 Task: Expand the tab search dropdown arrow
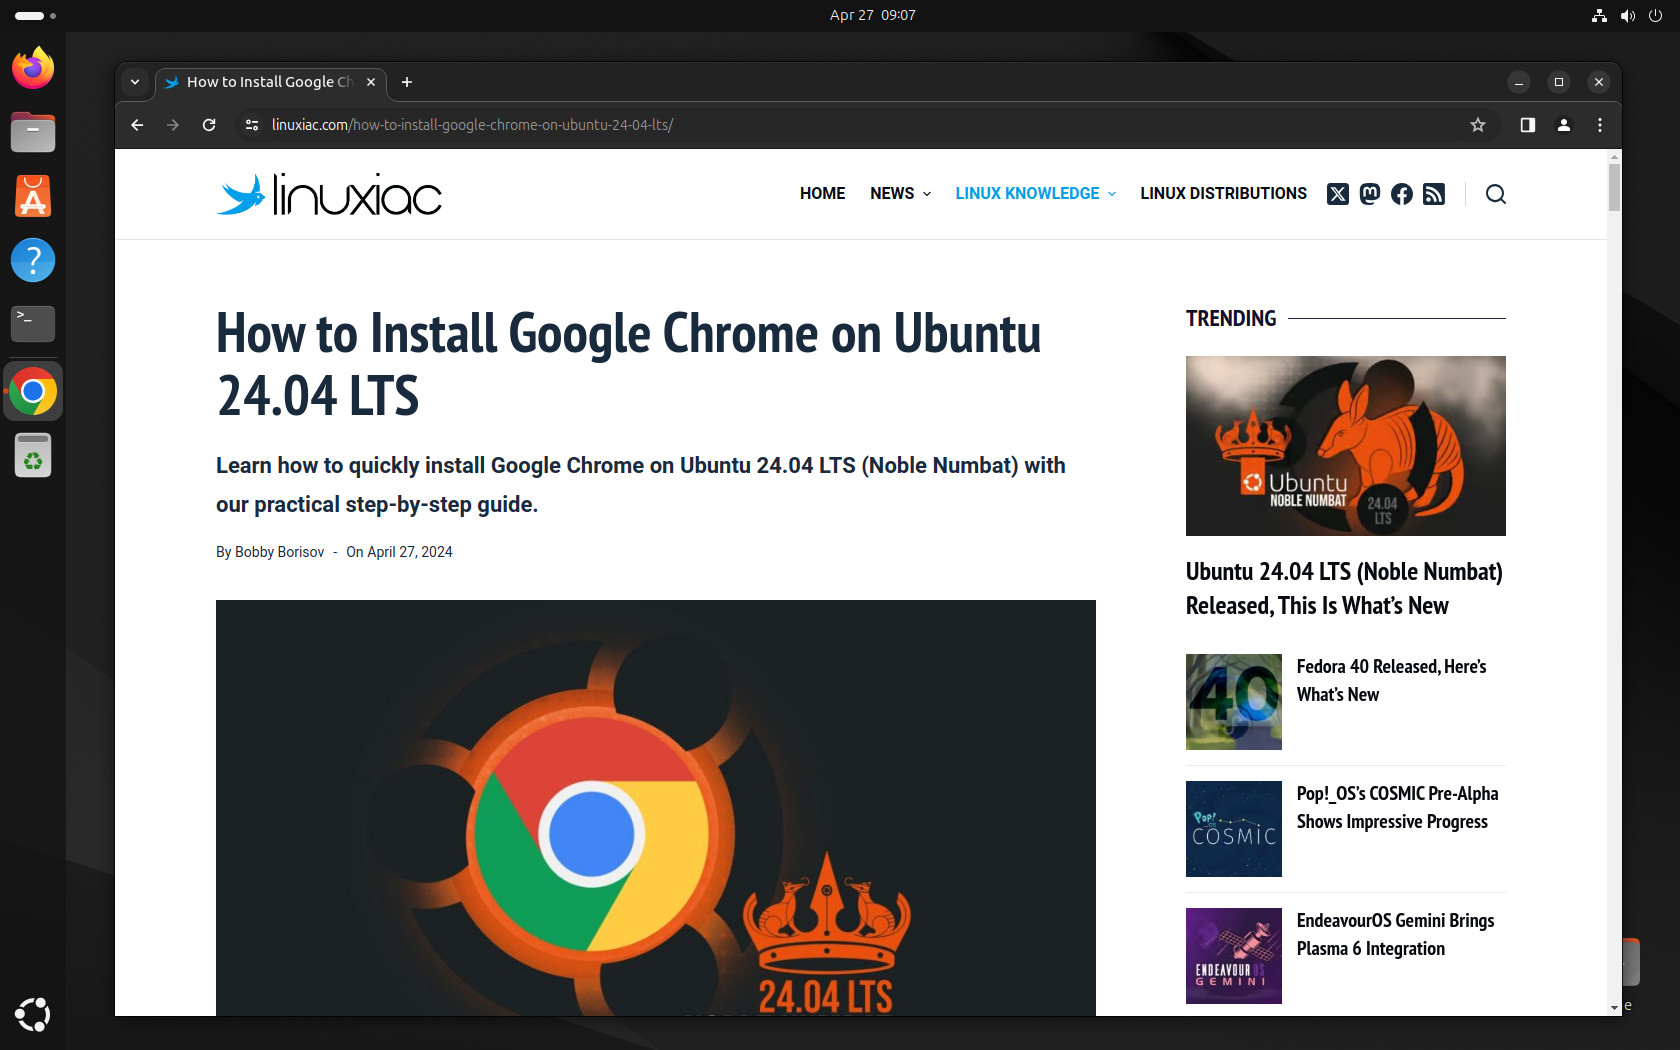pyautogui.click(x=135, y=82)
